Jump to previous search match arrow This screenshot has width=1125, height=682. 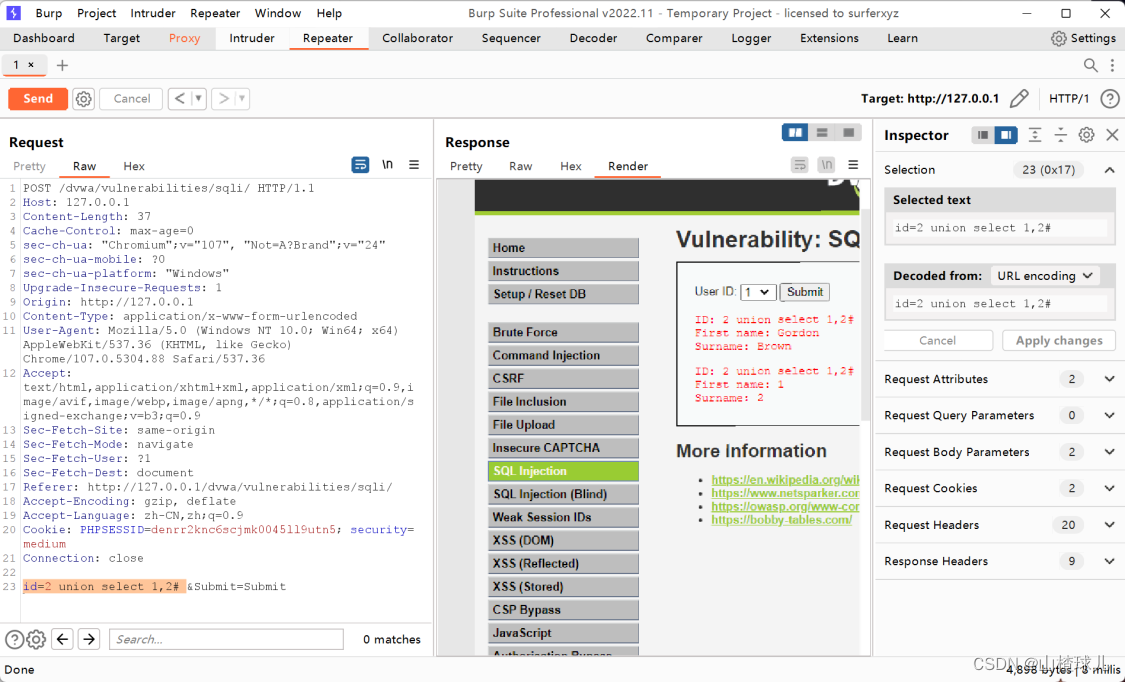[x=62, y=639]
